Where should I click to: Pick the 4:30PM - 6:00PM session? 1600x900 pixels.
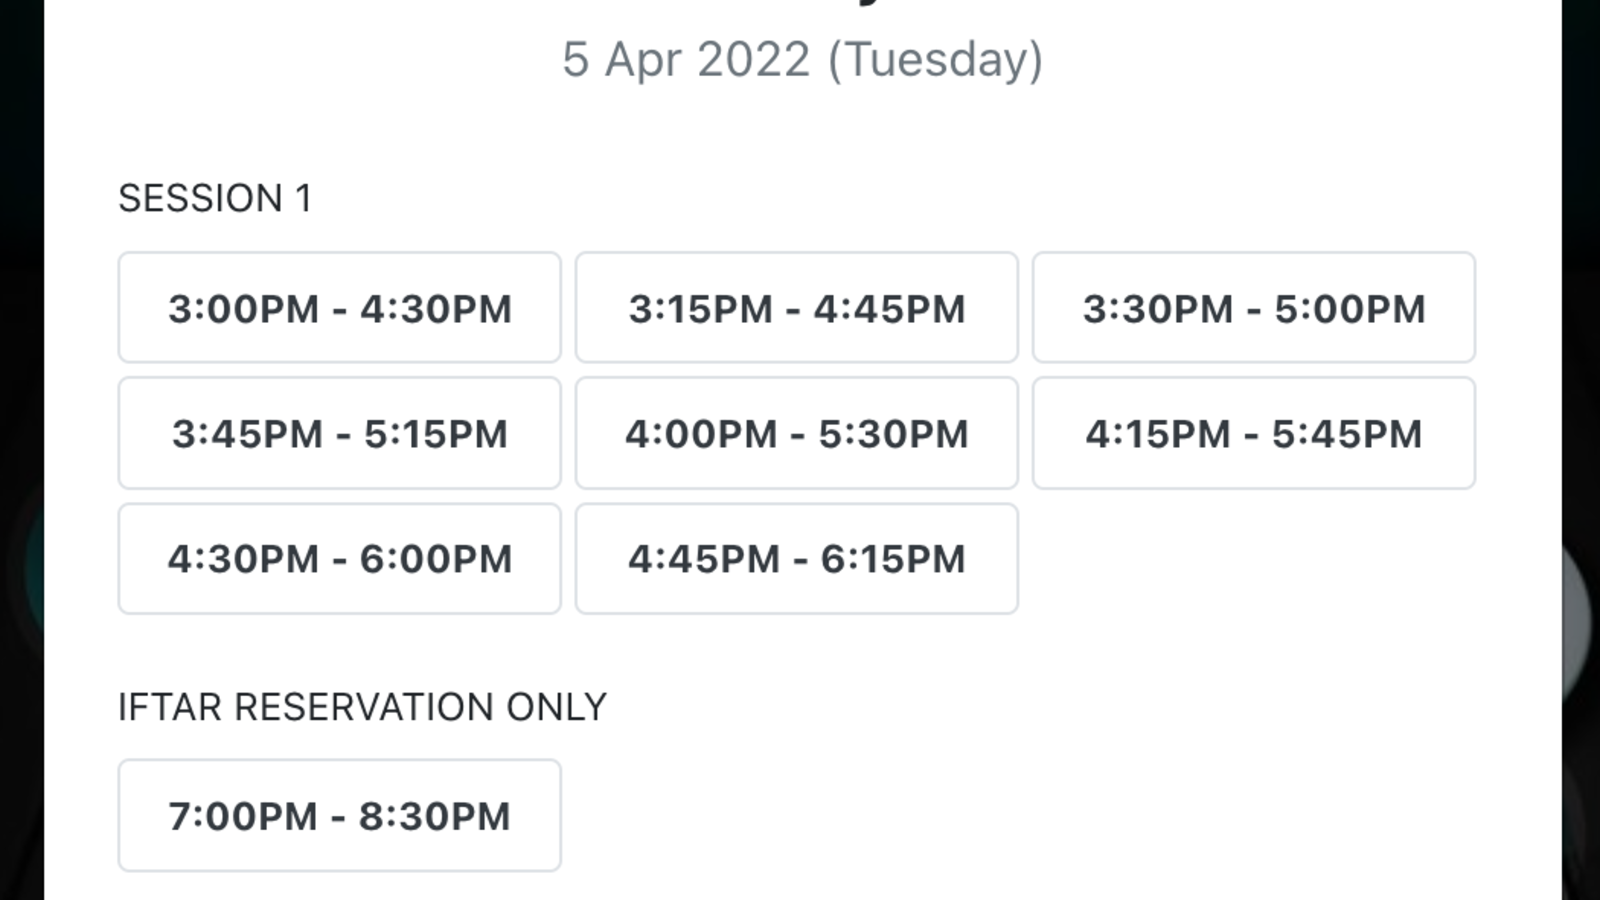(339, 558)
